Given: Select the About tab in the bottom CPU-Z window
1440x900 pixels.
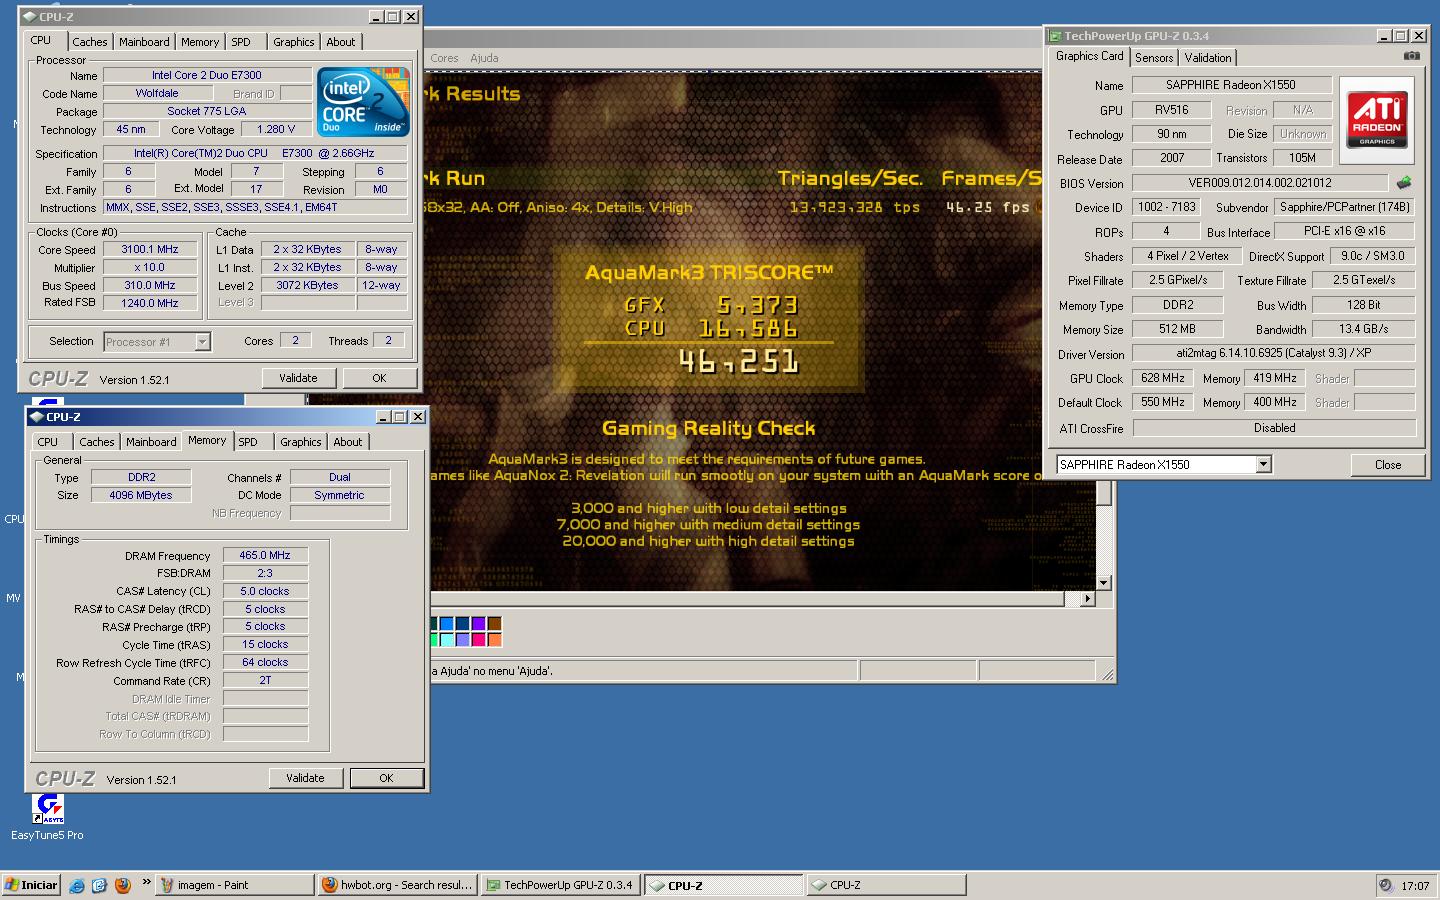Looking at the screenshot, I should click(x=347, y=442).
